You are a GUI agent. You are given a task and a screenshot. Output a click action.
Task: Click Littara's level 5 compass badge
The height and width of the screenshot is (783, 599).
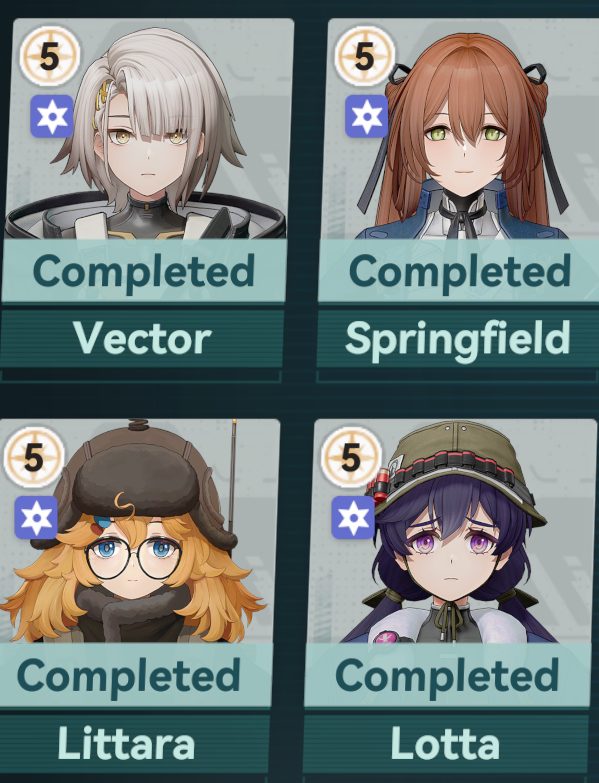pyautogui.click(x=33, y=457)
